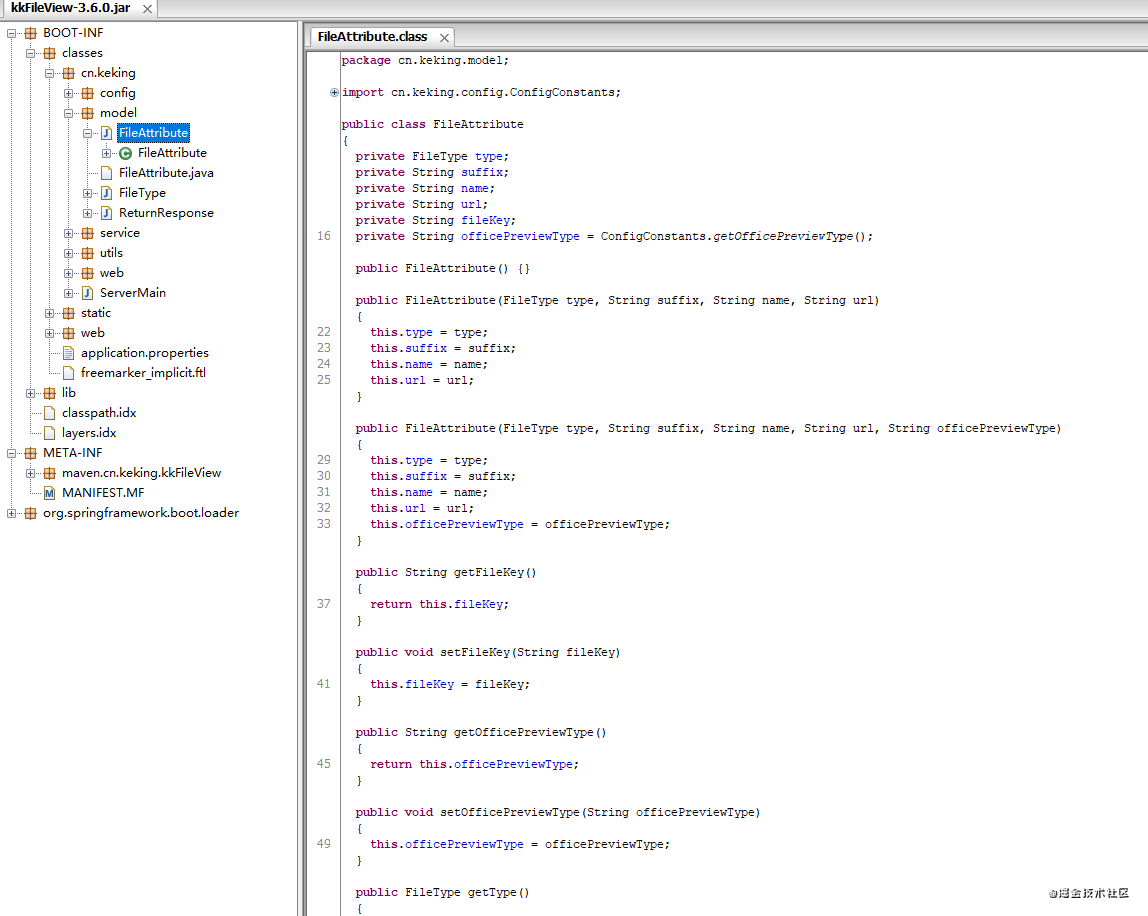
Task: Click line number 49 in the gutter
Action: click(324, 844)
